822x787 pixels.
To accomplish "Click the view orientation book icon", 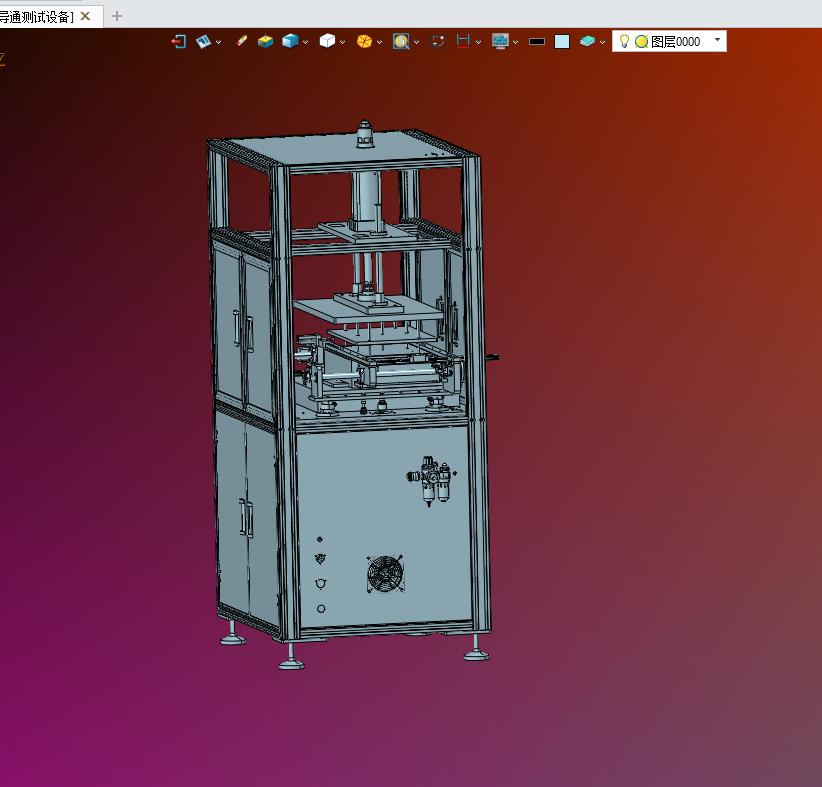I will coord(203,41).
